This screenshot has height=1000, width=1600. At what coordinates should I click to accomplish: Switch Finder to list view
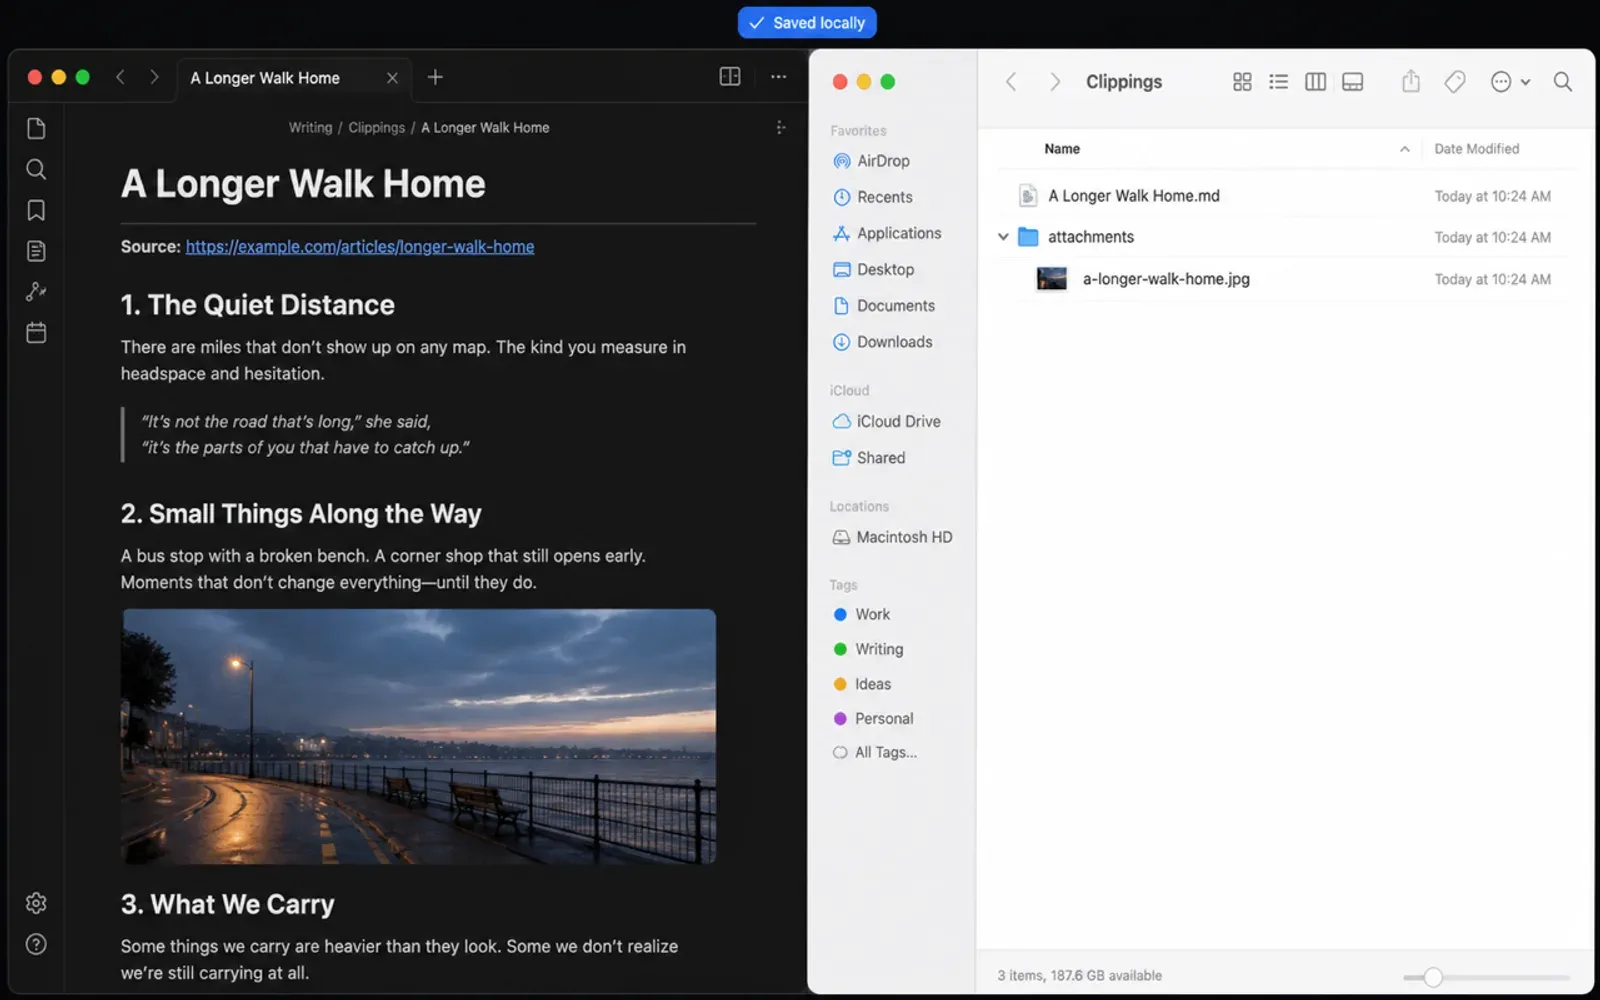[1278, 82]
